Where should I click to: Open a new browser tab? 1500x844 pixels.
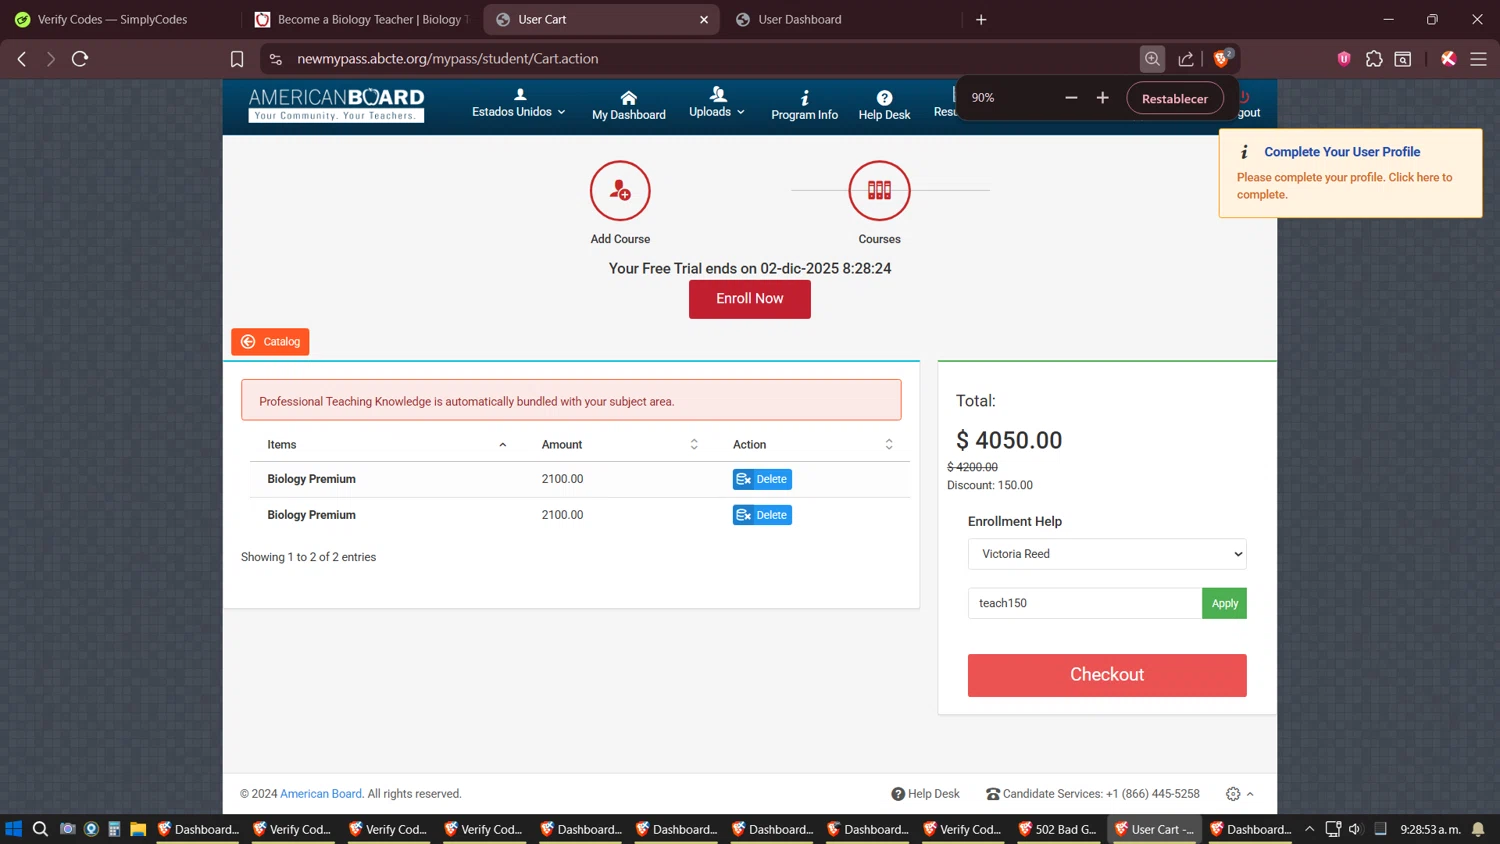[x=981, y=19]
